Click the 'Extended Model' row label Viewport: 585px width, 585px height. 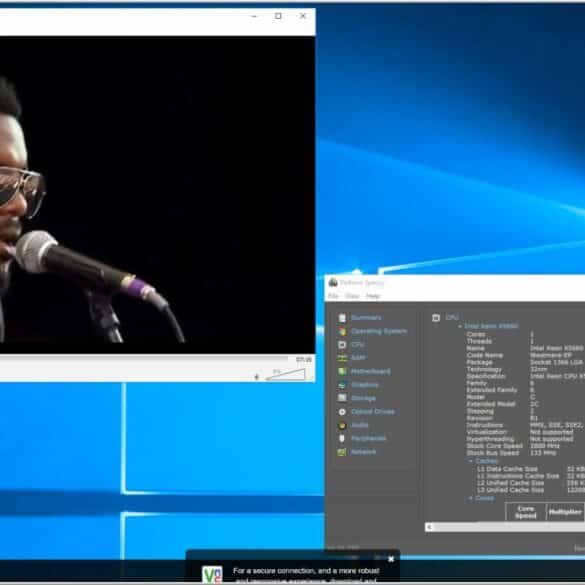[491, 404]
